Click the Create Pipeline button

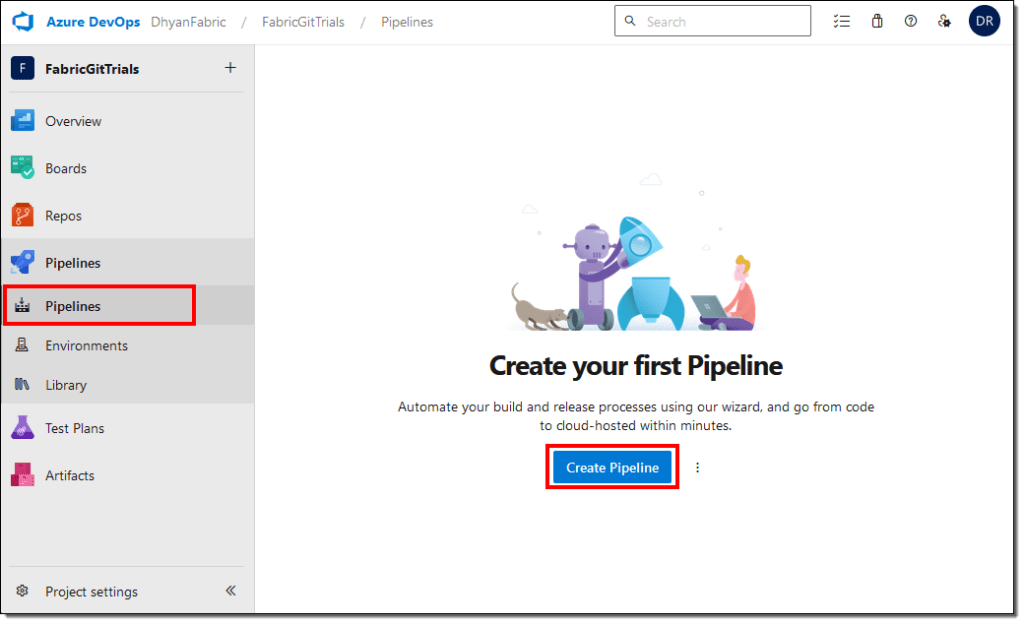[612, 467]
